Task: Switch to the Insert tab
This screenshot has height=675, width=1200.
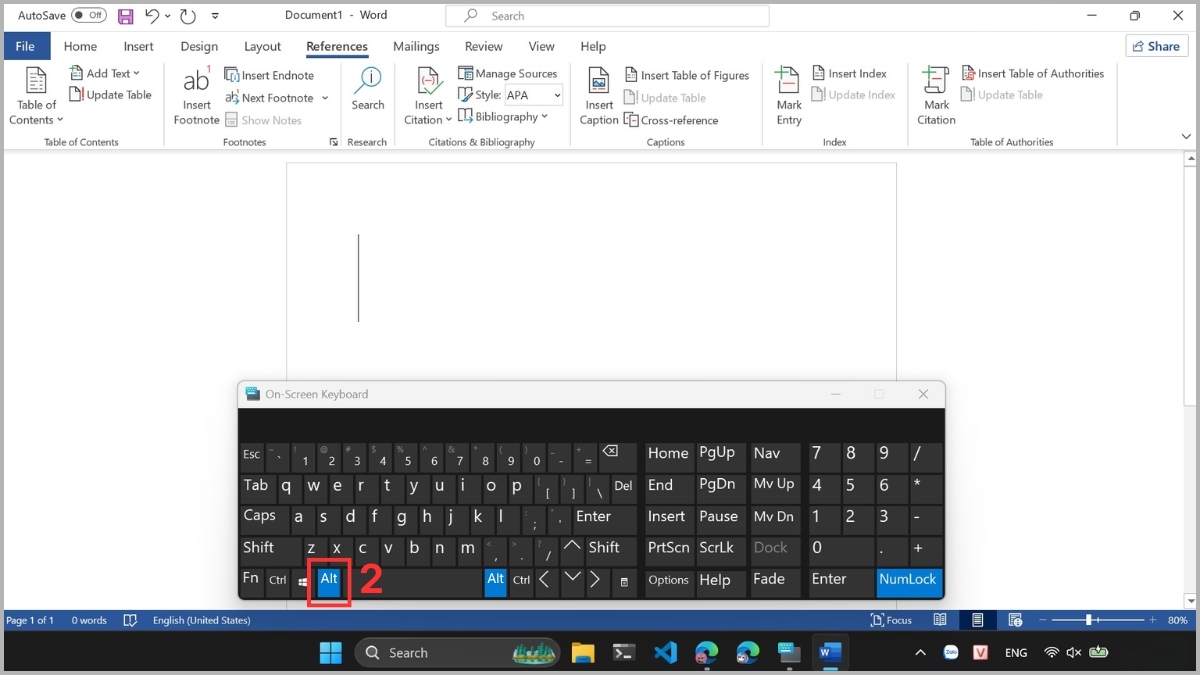Action: click(x=138, y=46)
